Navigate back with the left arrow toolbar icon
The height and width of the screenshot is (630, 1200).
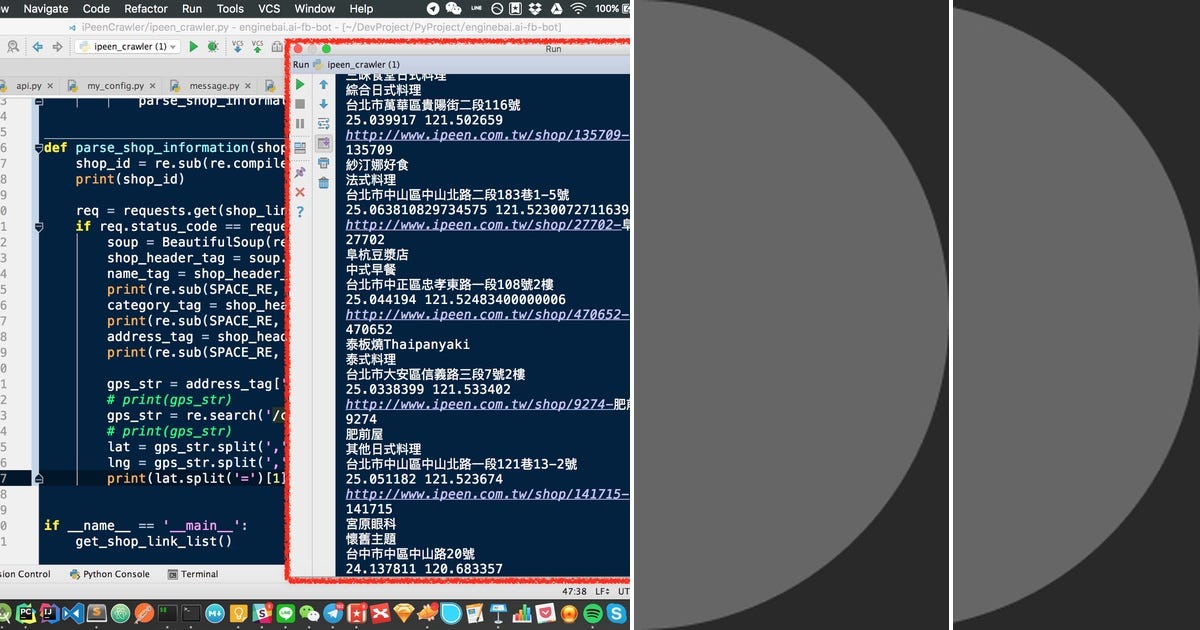pos(37,47)
